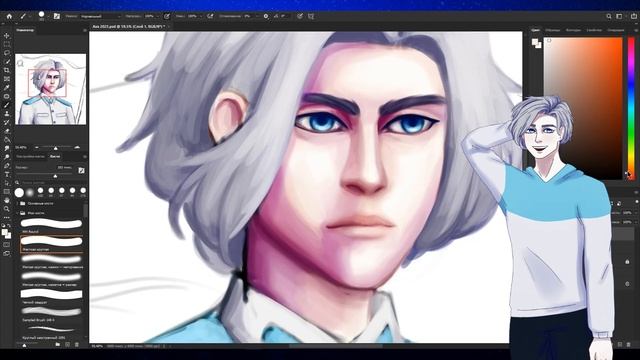Select the Rectangular Marquee tool

(7, 44)
